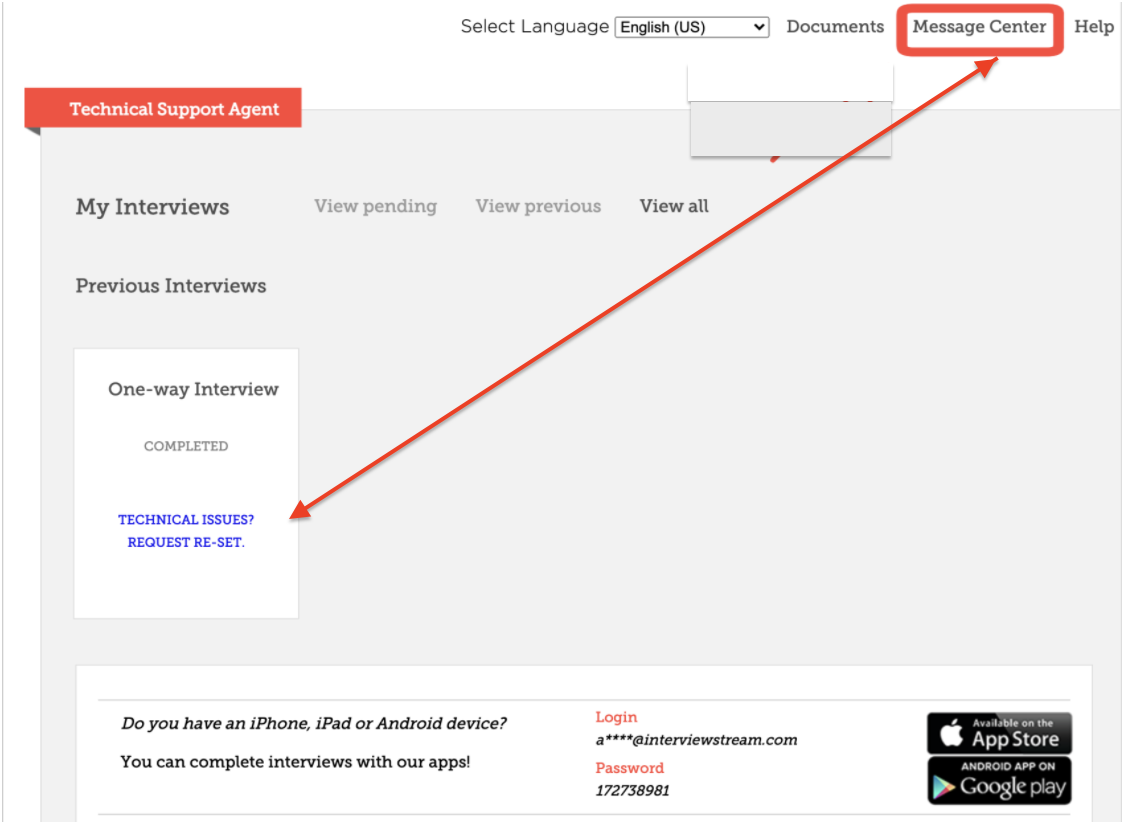
Task: Click the Technical Issues? Request Re-set link
Action: [x=186, y=531]
